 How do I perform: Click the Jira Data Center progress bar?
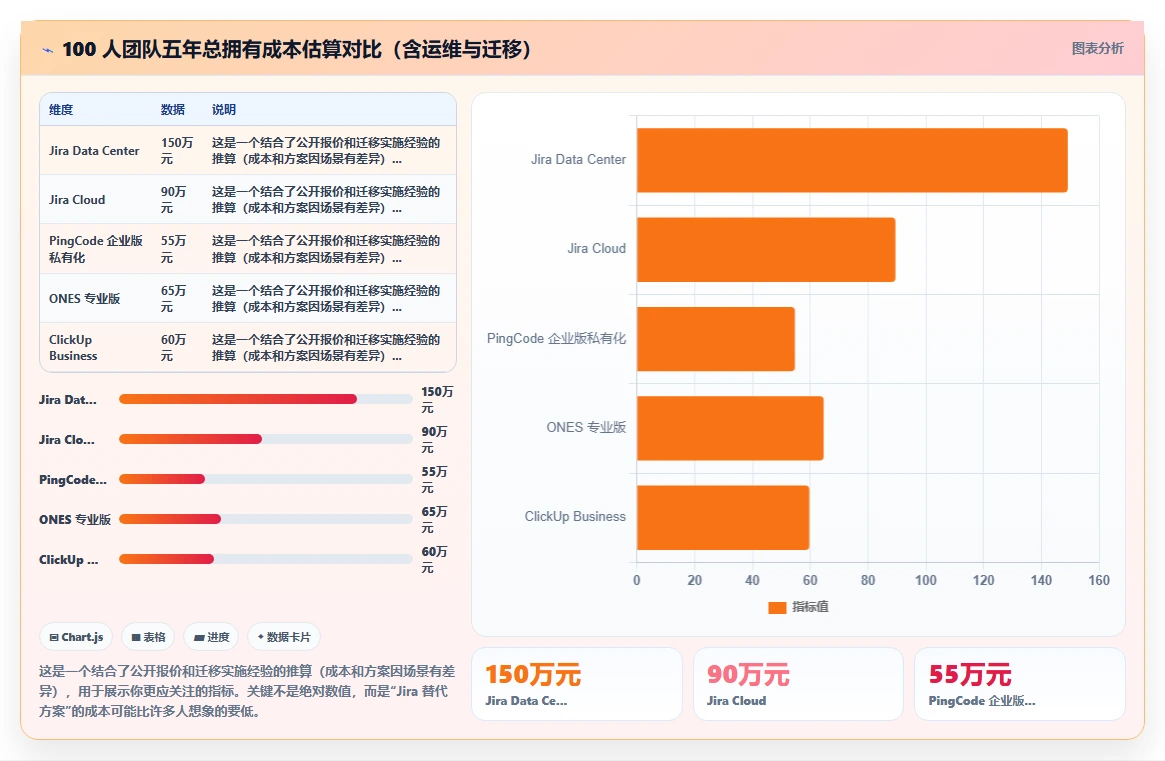(265, 399)
